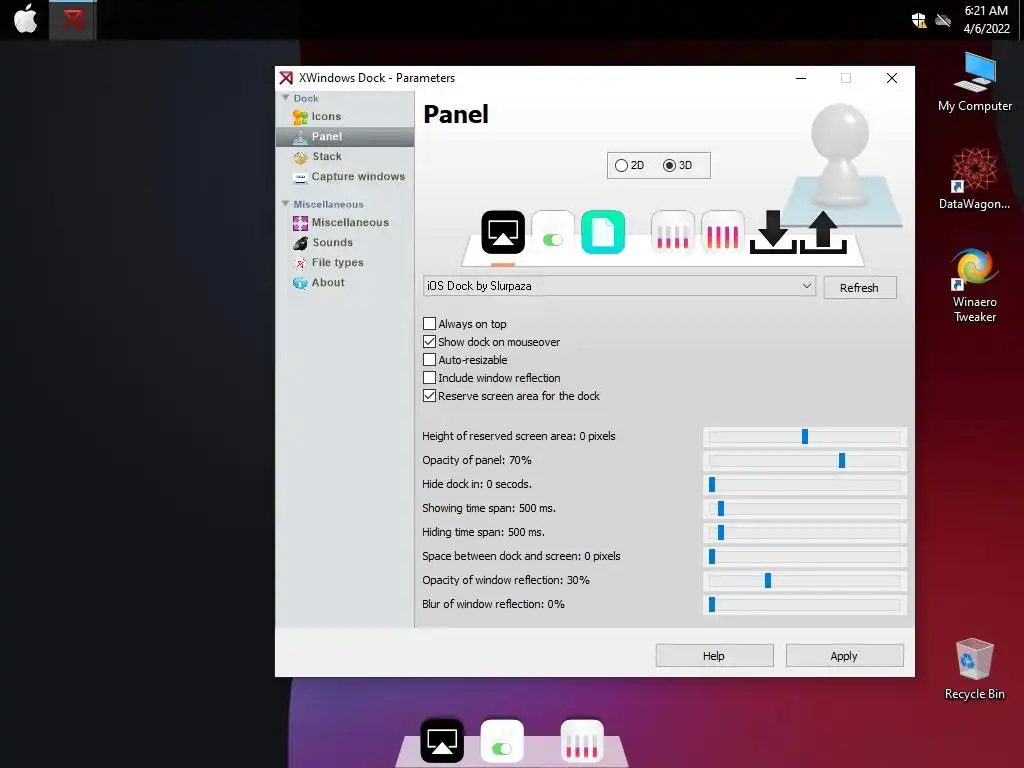Select the 3D radio button
The height and width of the screenshot is (768, 1024).
669,166
